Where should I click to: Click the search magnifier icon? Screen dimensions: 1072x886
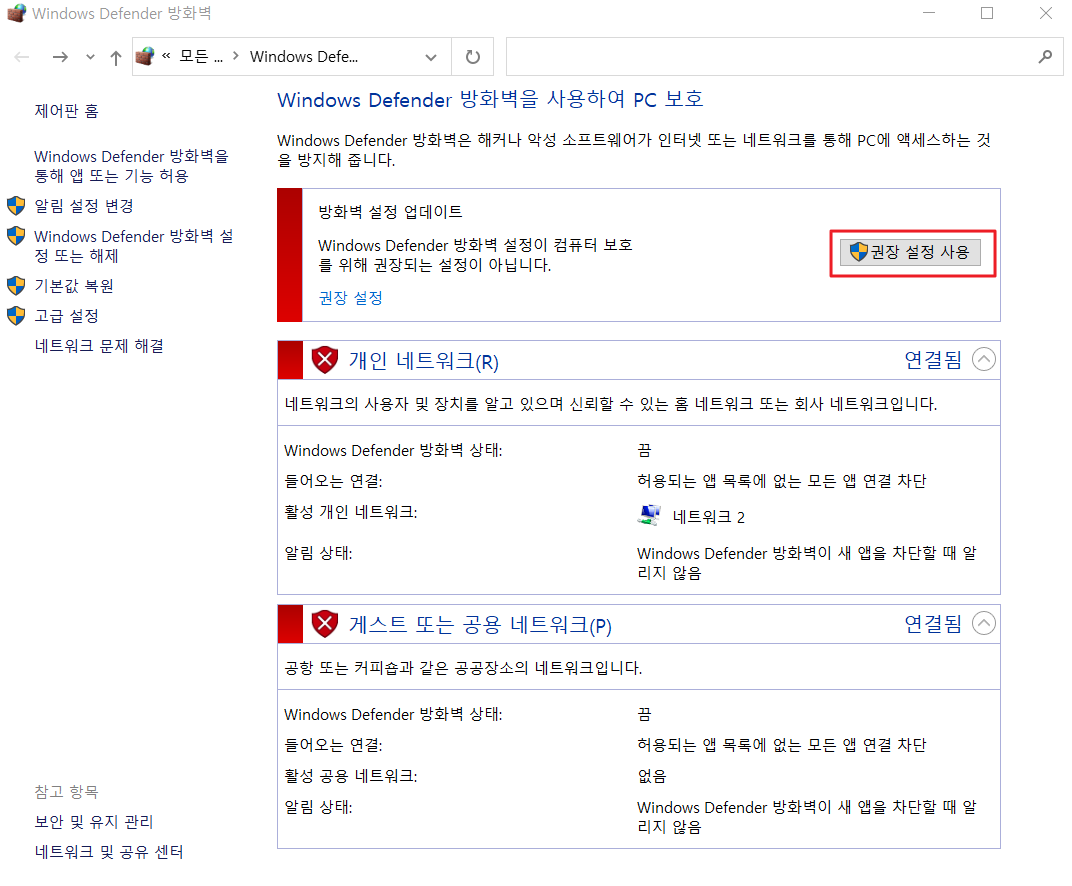click(x=1045, y=57)
